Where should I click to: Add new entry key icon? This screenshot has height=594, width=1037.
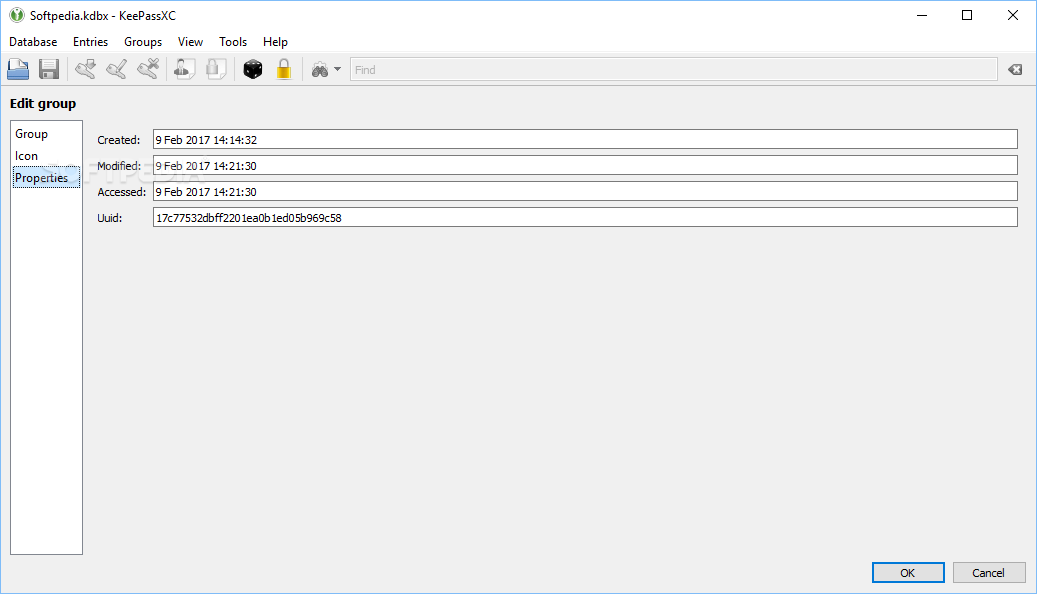tap(85, 69)
